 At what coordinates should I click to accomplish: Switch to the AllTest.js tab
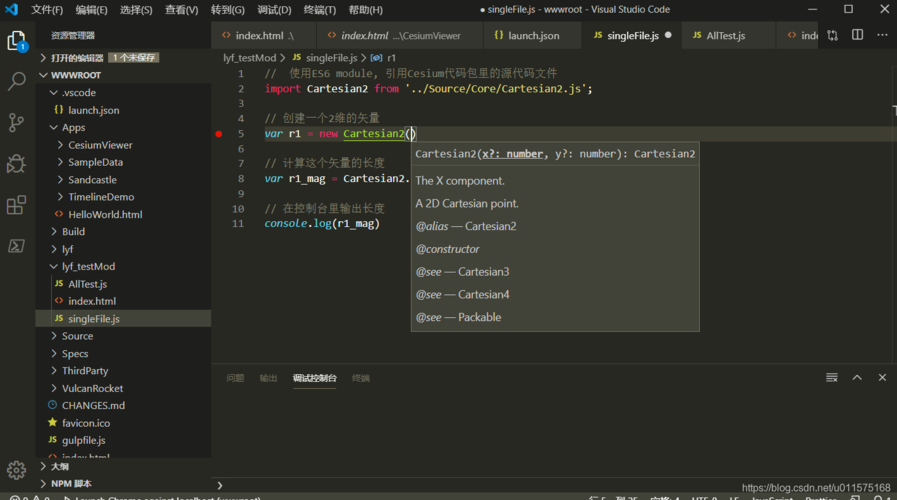[x=728, y=35]
